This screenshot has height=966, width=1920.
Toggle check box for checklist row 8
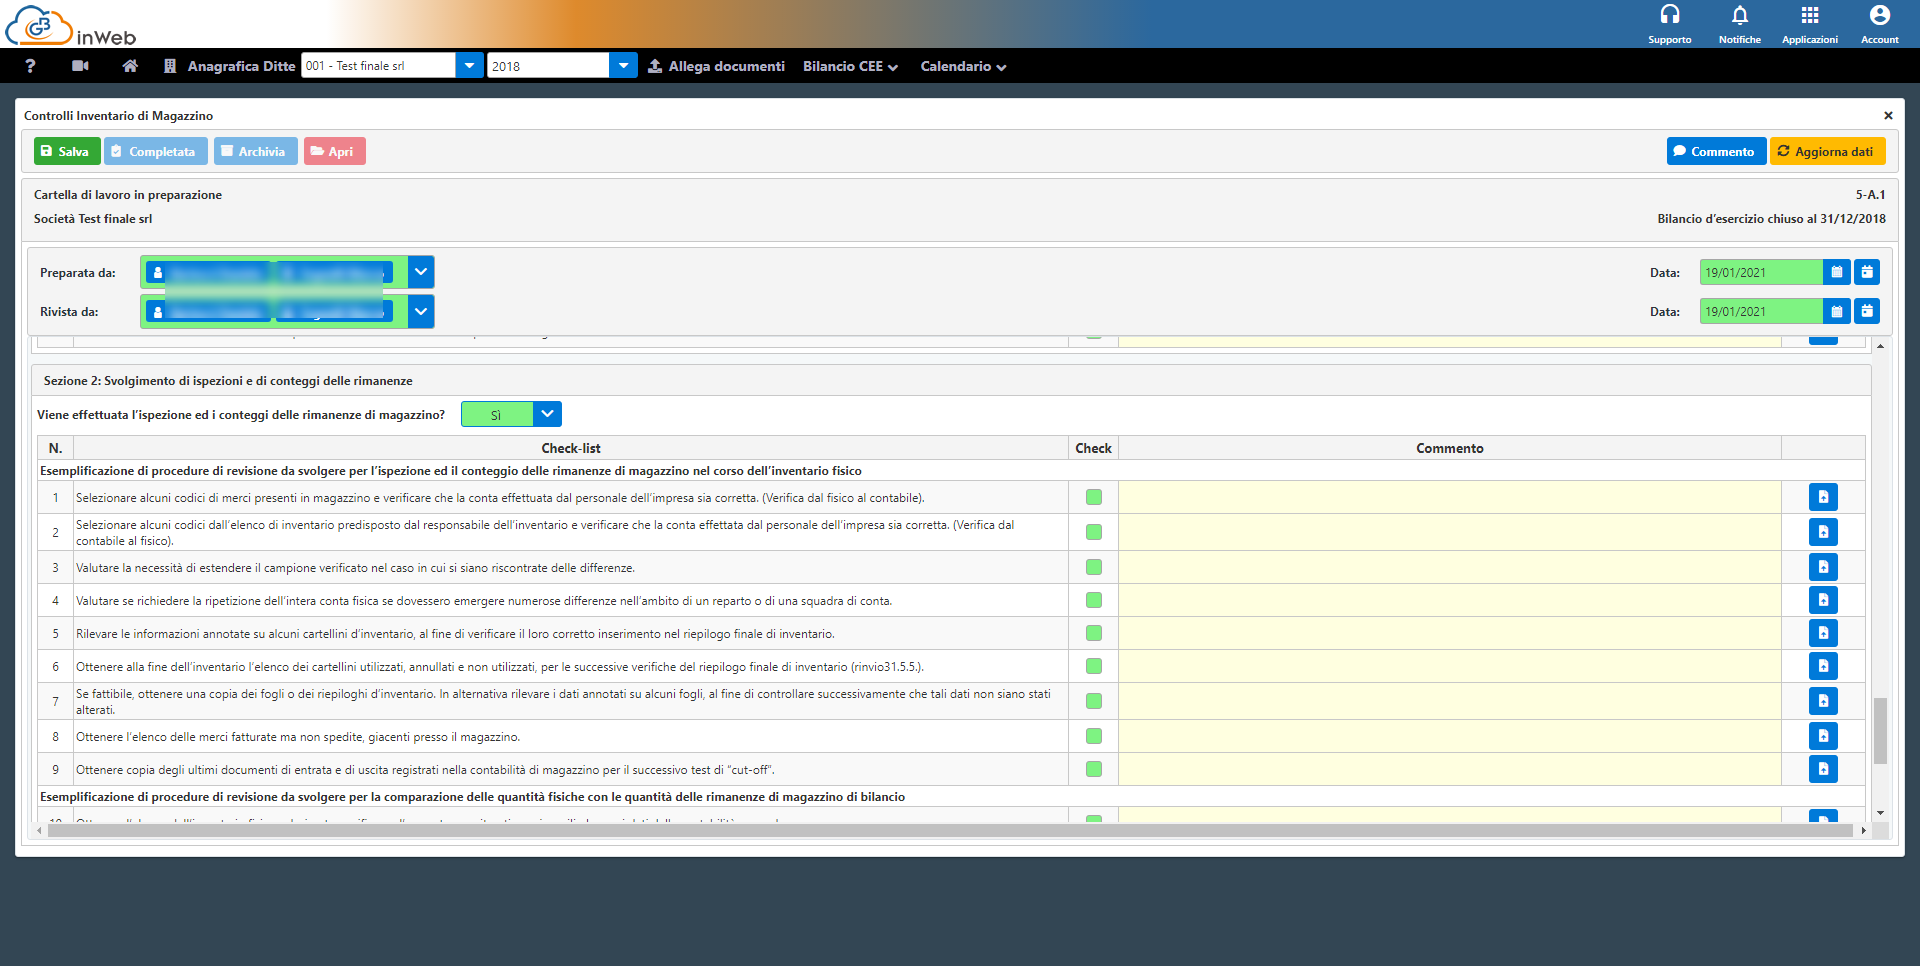click(1093, 736)
